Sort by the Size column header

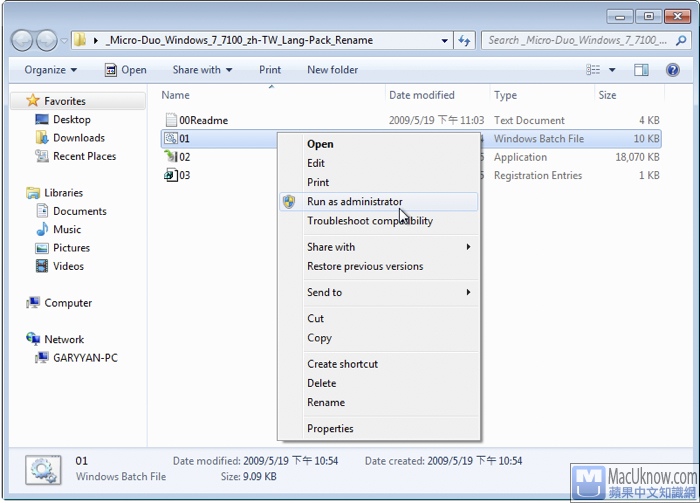click(x=607, y=95)
